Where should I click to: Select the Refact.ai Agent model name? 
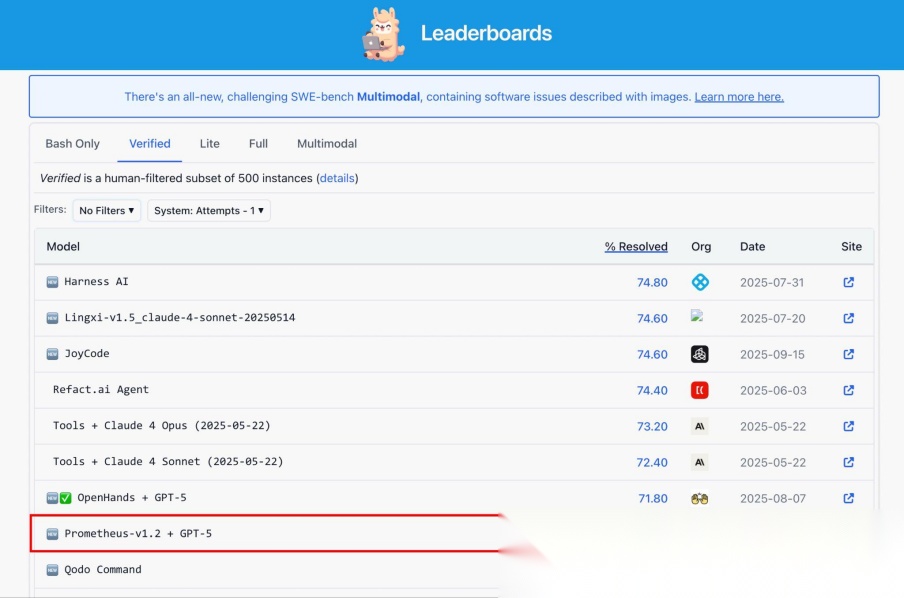101,389
